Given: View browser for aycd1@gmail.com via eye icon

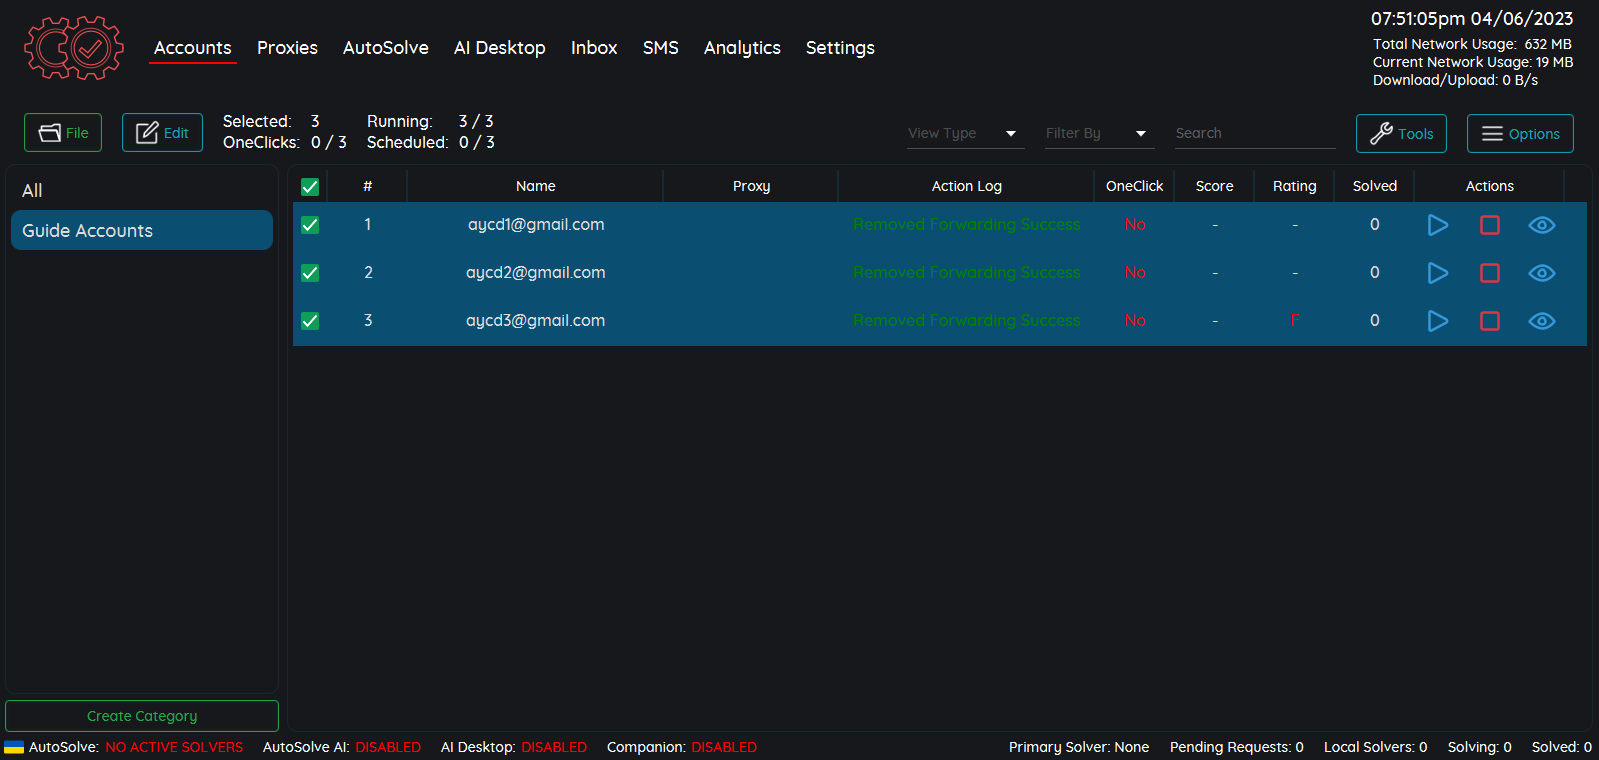Looking at the screenshot, I should pos(1542,225).
